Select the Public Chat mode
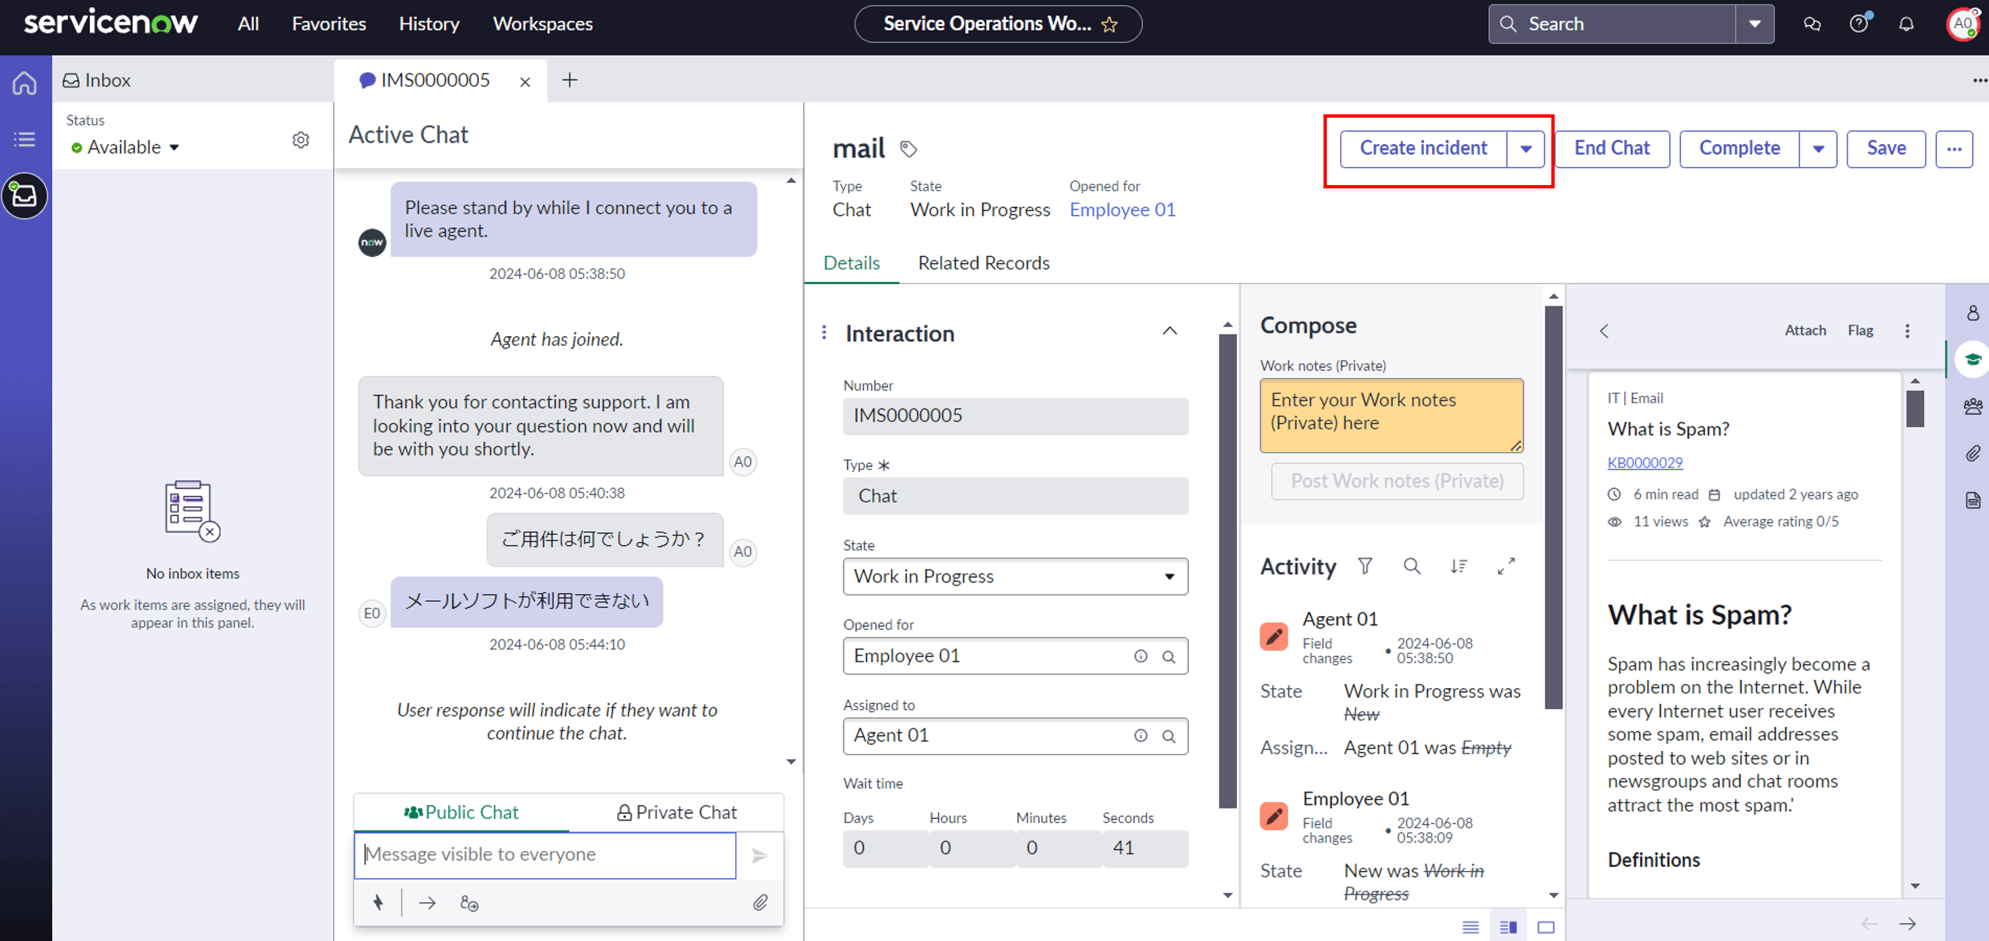Image resolution: width=1989 pixels, height=941 pixels. pyautogui.click(x=461, y=812)
